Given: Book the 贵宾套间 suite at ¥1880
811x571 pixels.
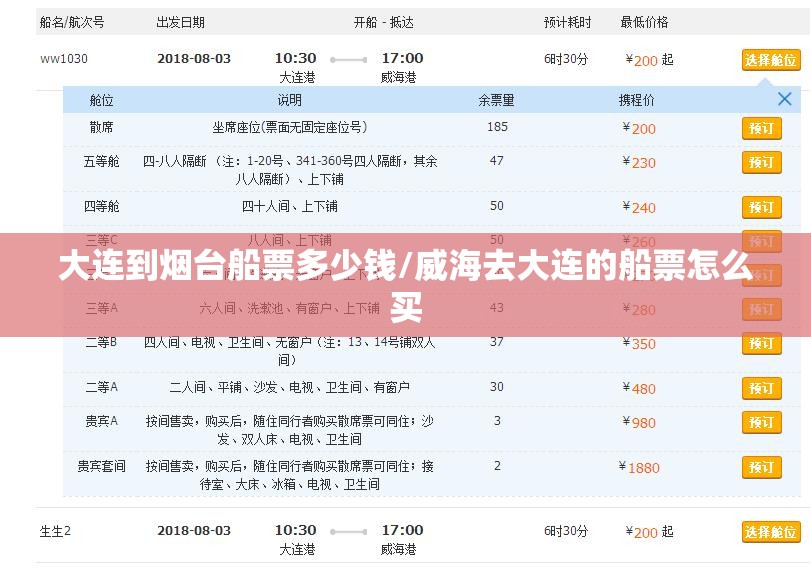Looking at the screenshot, I should [x=761, y=468].
